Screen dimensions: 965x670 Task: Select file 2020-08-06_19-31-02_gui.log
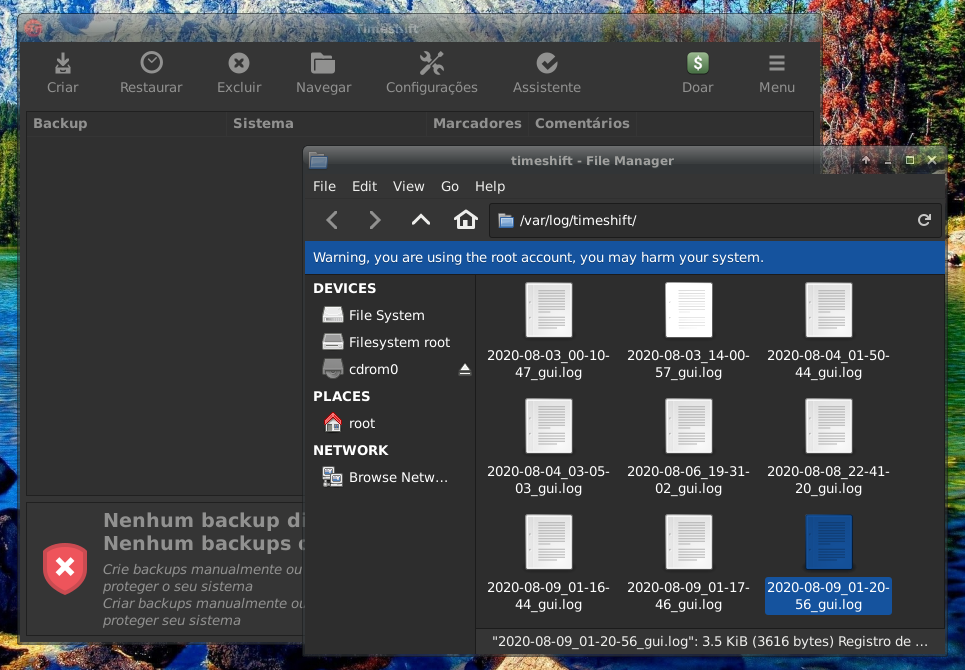pyautogui.click(x=688, y=447)
